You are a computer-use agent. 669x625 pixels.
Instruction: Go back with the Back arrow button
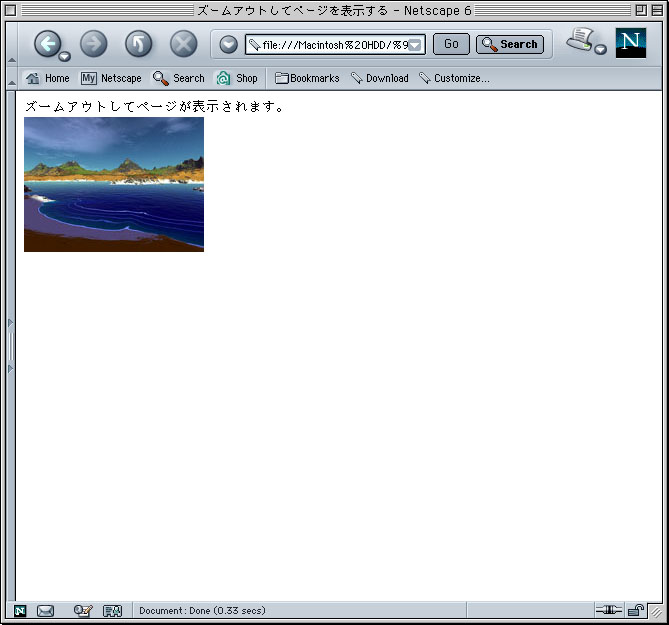click(47, 44)
